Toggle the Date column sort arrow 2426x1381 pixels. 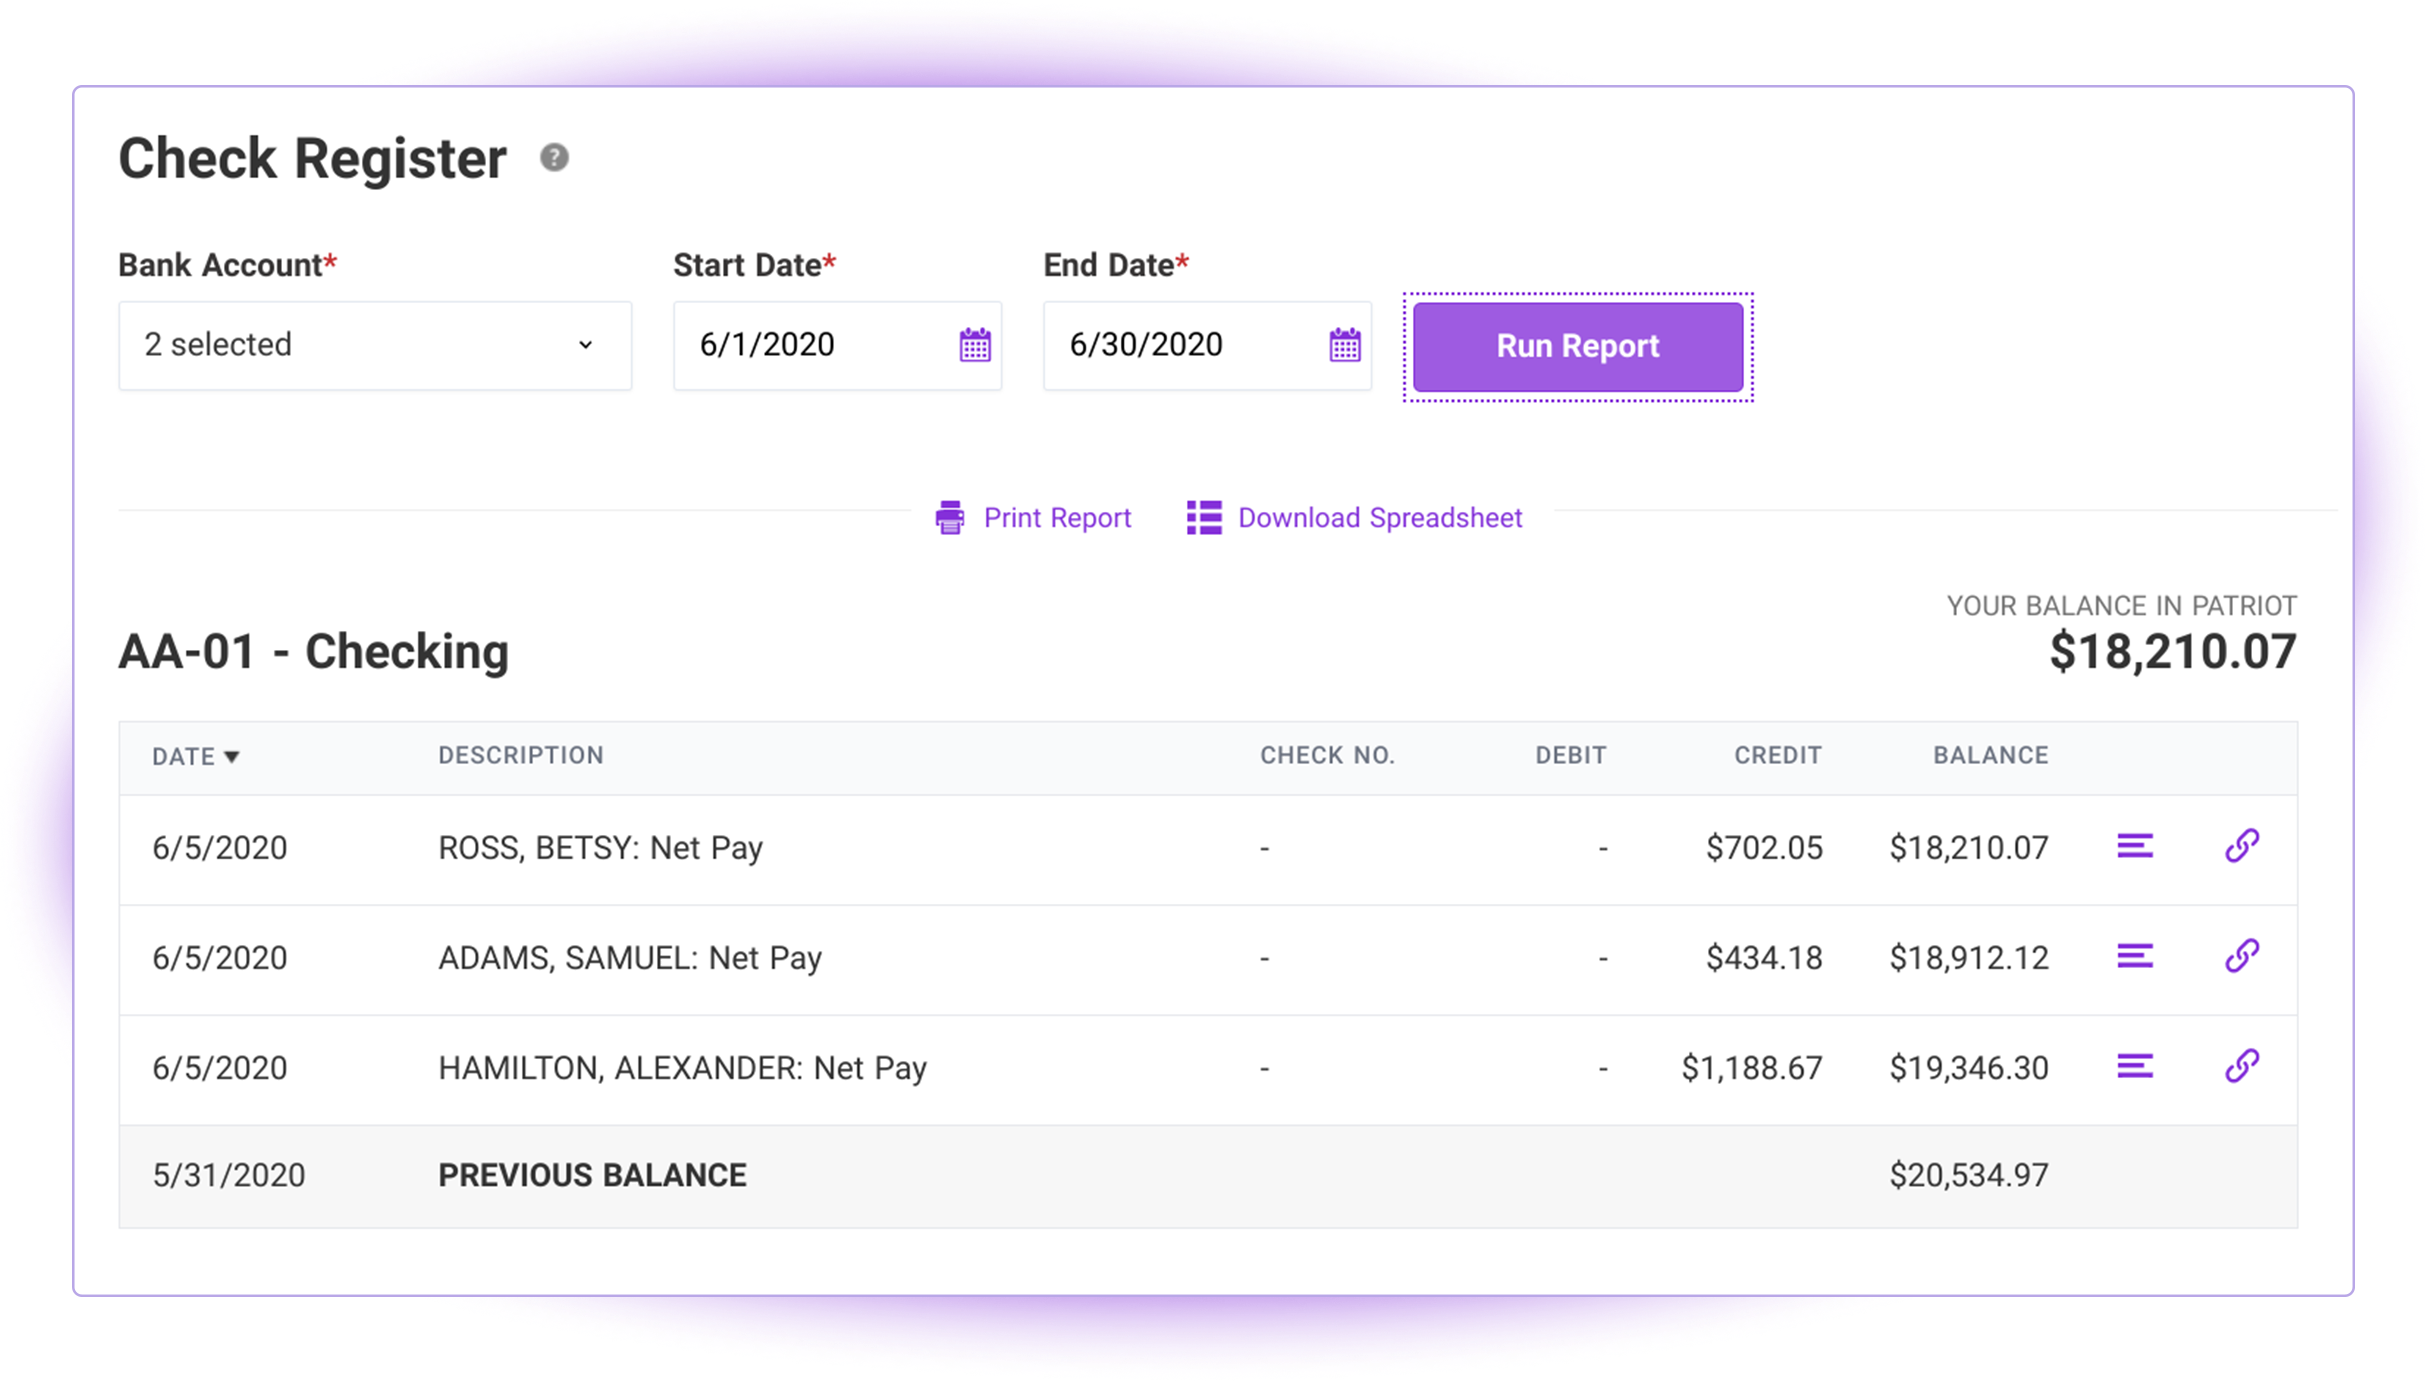[x=232, y=757]
